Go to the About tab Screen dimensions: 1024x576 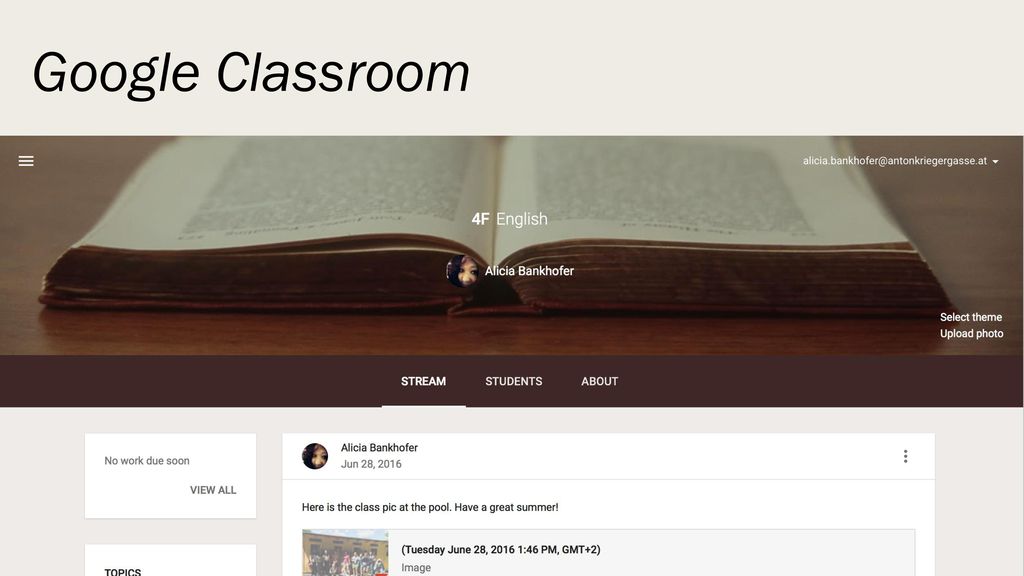[600, 381]
